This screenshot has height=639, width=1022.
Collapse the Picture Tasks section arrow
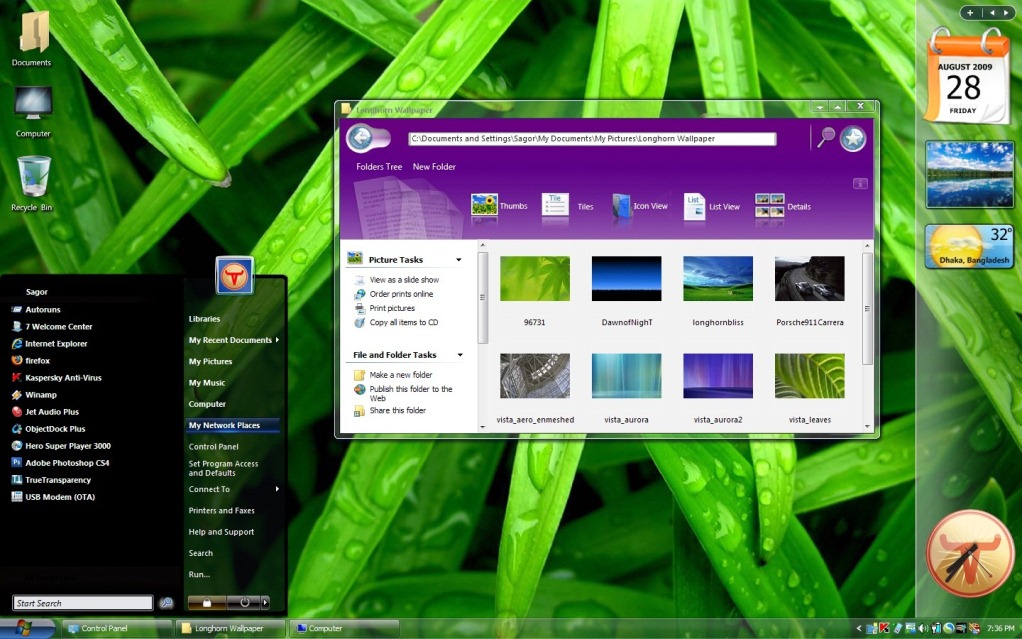(459, 260)
